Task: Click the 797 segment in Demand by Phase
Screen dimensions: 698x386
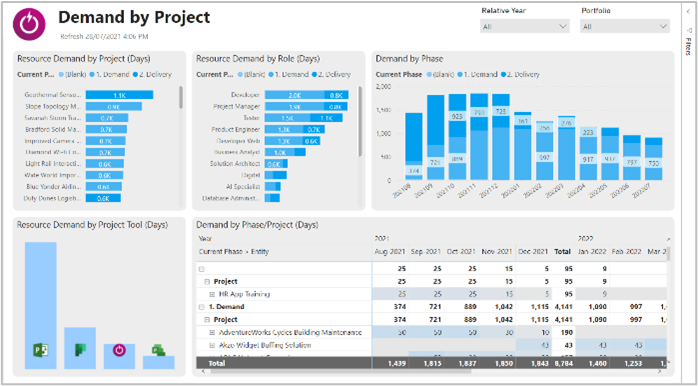Action: tap(632, 161)
